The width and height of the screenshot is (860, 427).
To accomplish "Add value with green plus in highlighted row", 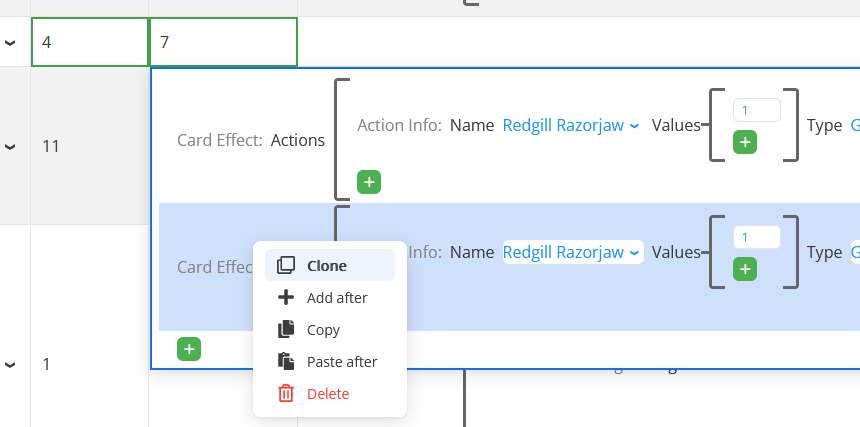I will [x=744, y=269].
